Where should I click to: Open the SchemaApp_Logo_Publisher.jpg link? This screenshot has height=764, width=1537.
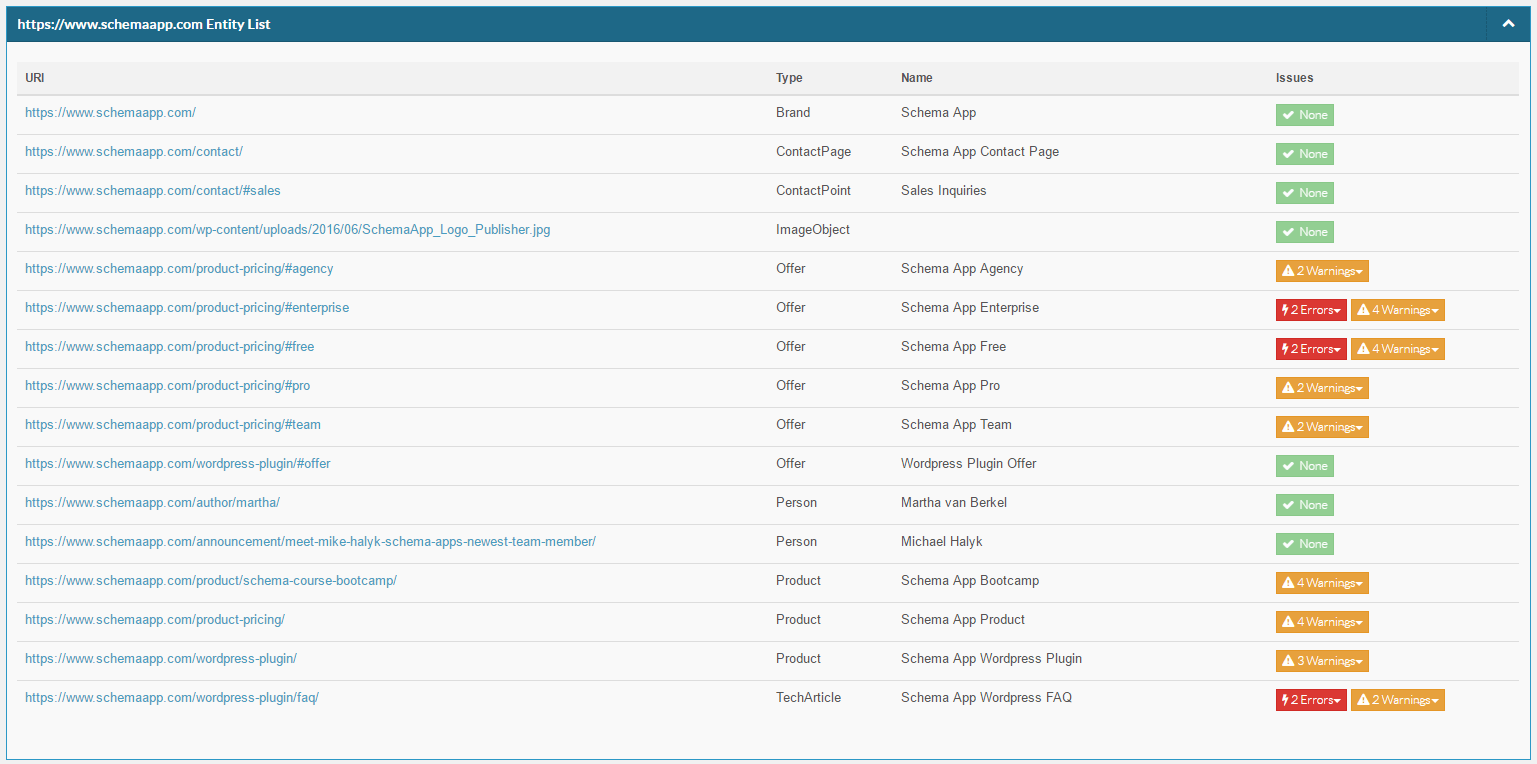287,230
